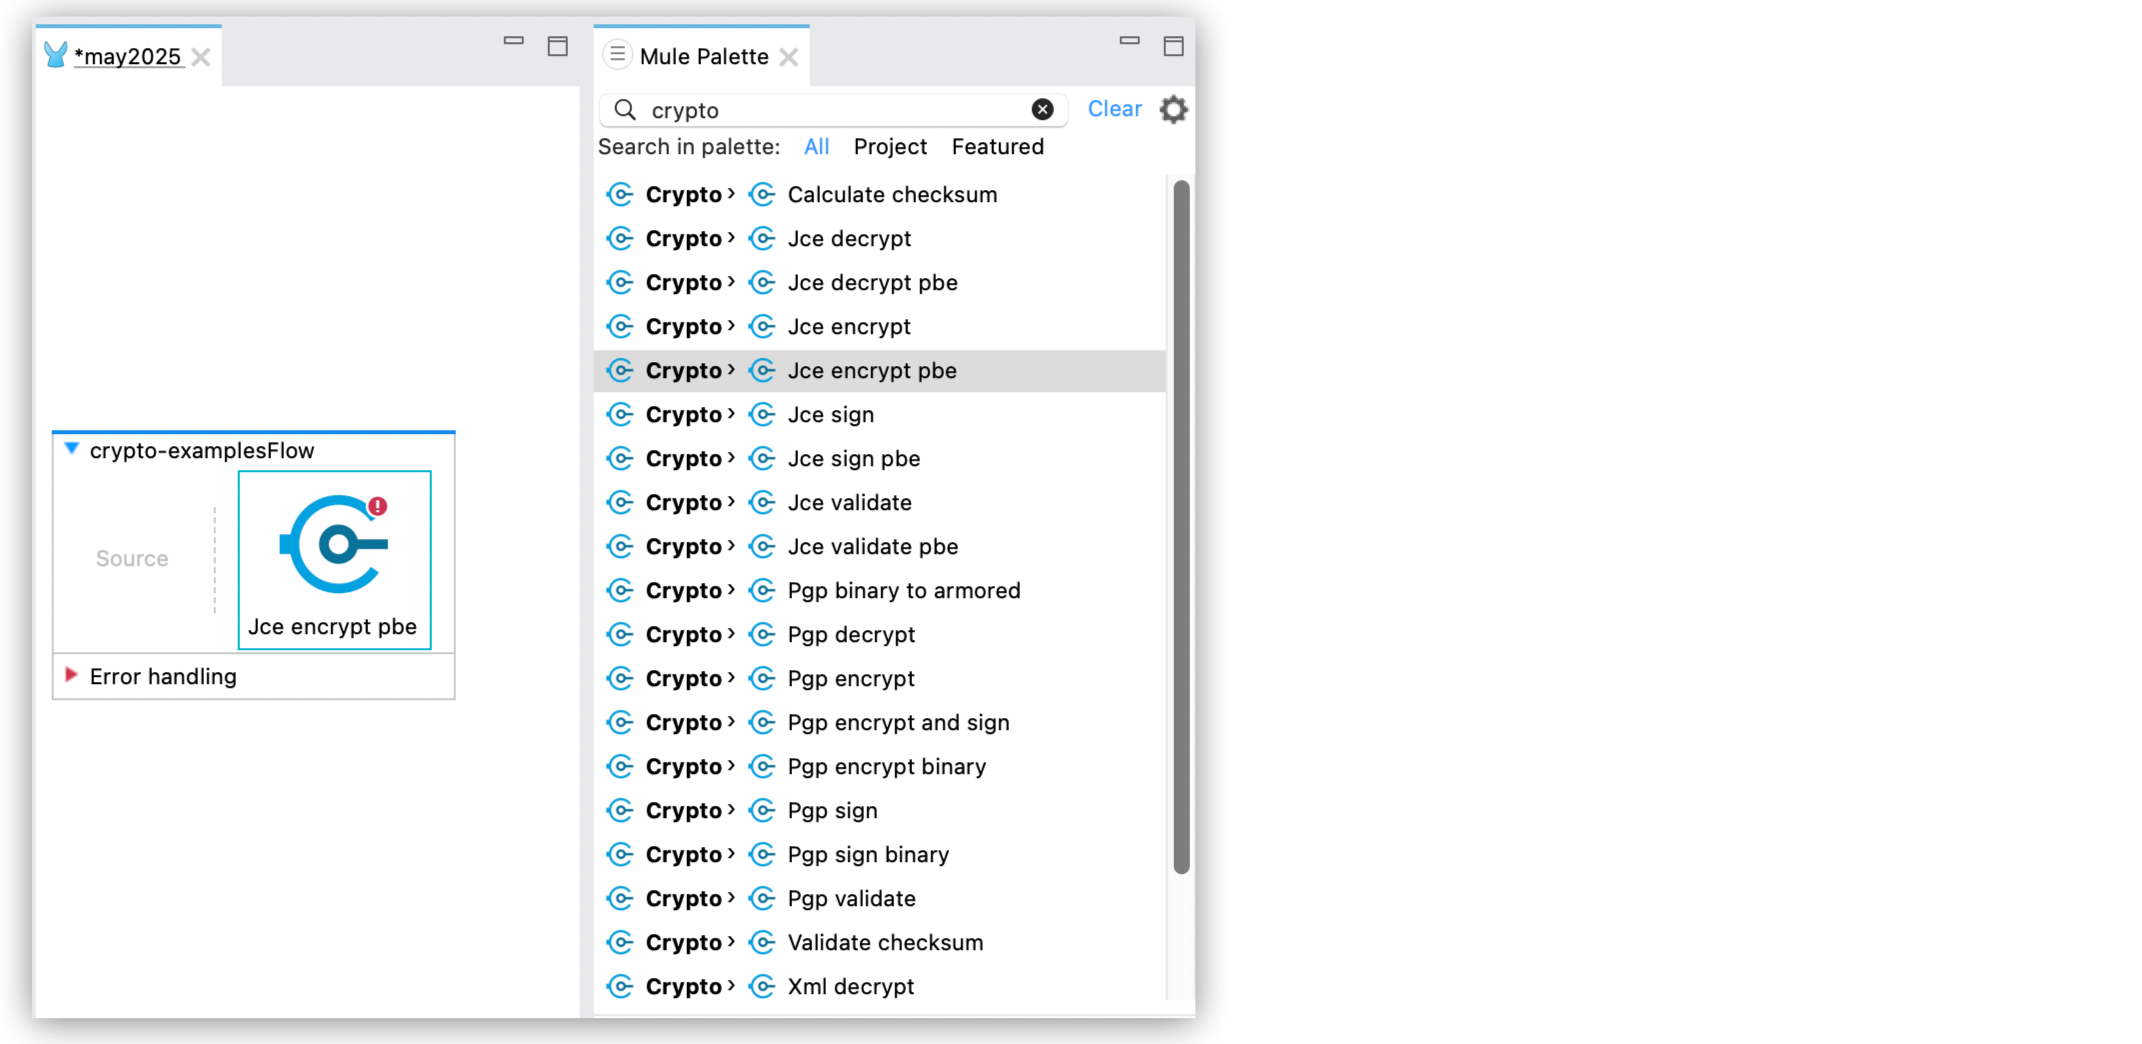This screenshot has height=1044, width=2142.
Task: Expand the Error handling section
Action: pyautogui.click(x=70, y=676)
